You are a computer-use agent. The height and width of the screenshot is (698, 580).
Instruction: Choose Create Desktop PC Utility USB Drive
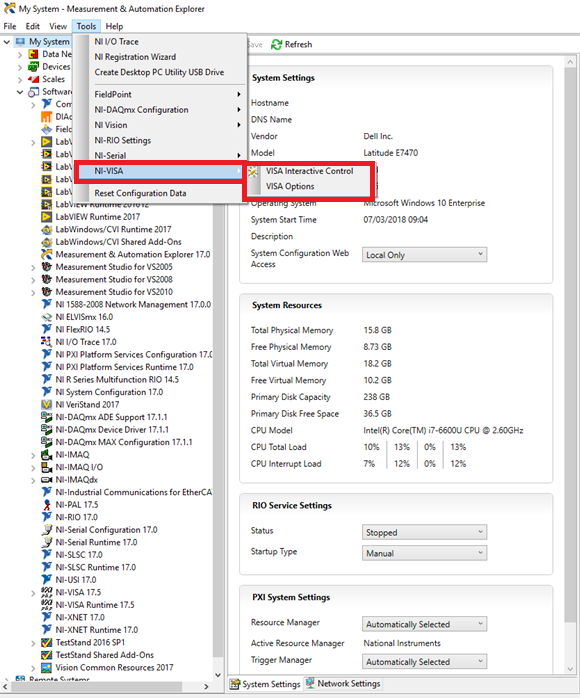point(160,72)
